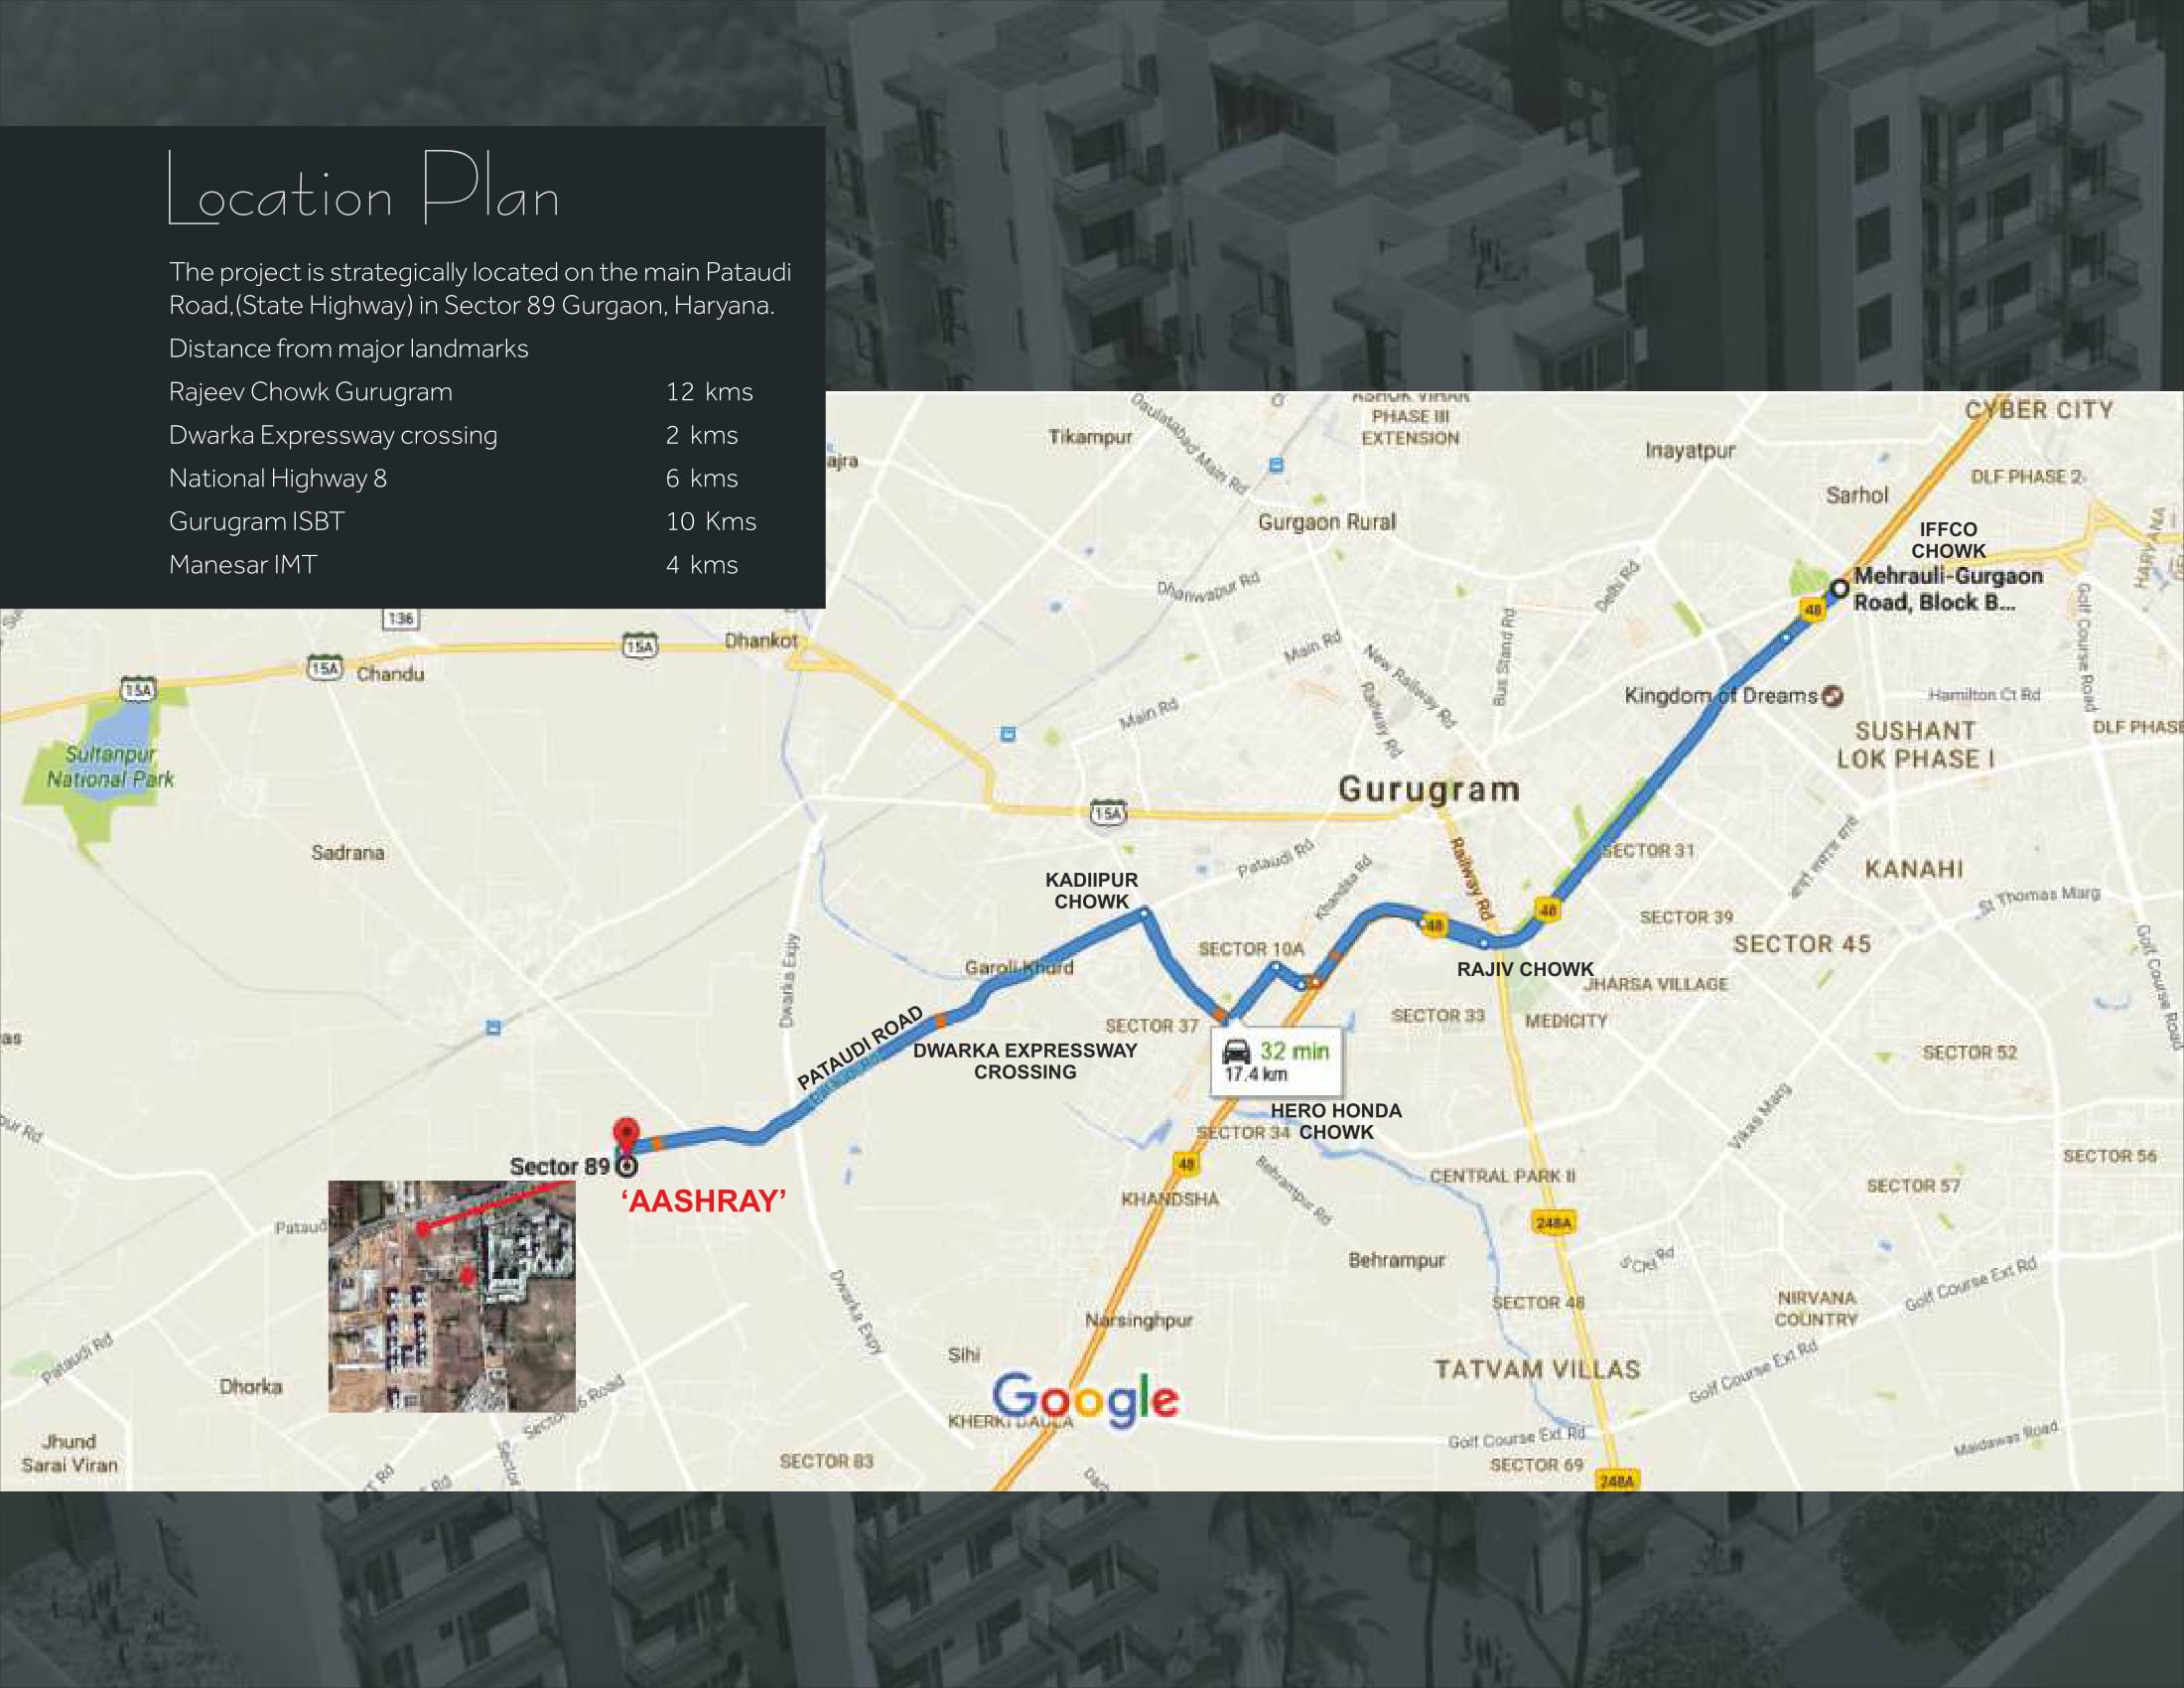Open the satellite image thumbnail of the site
This screenshot has width=2184, height=1688.
point(452,1296)
